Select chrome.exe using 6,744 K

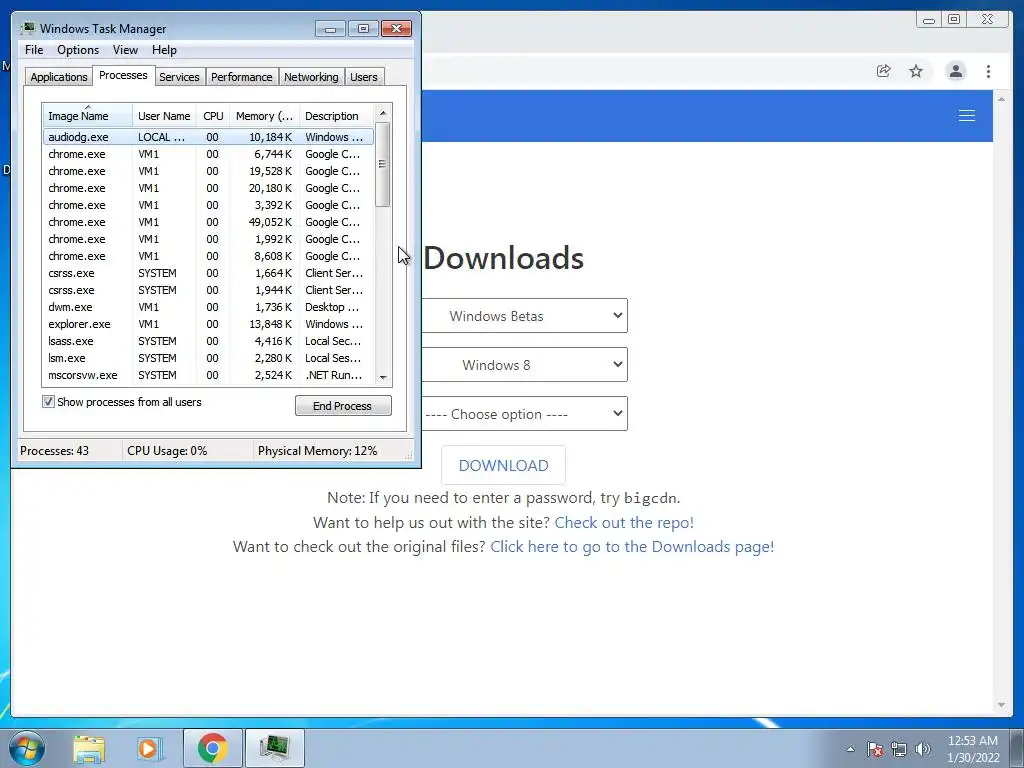click(x=208, y=154)
